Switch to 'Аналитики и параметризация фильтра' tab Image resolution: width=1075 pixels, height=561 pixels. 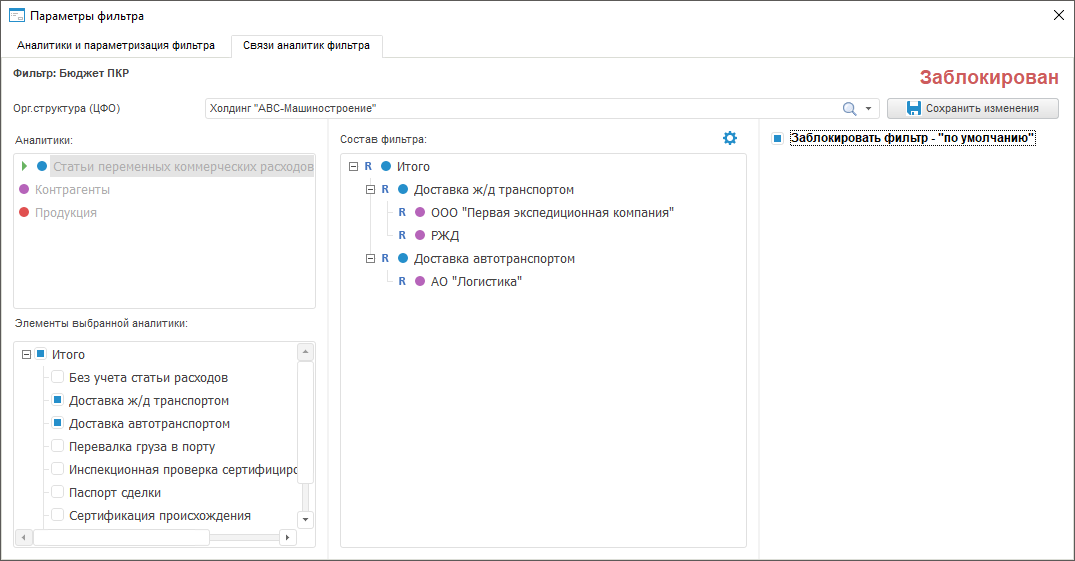point(116,45)
